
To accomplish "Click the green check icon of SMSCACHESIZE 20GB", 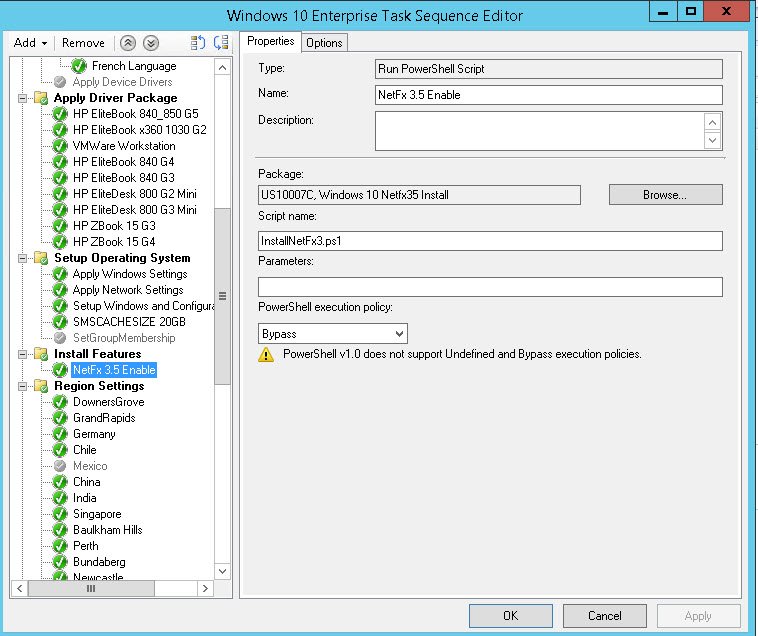I will [60, 322].
